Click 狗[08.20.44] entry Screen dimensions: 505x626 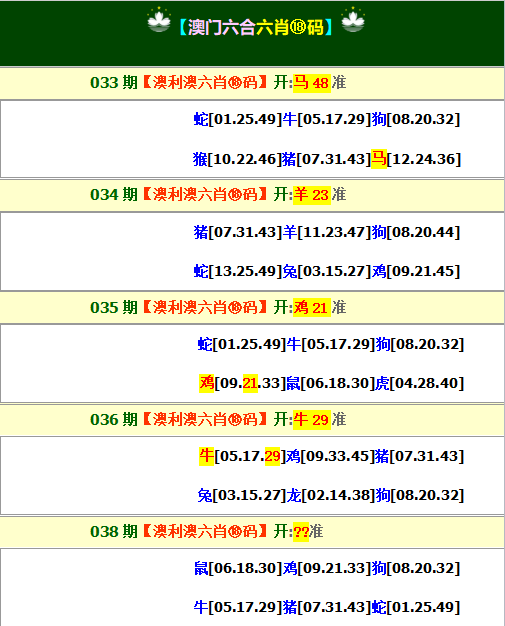(x=416, y=232)
